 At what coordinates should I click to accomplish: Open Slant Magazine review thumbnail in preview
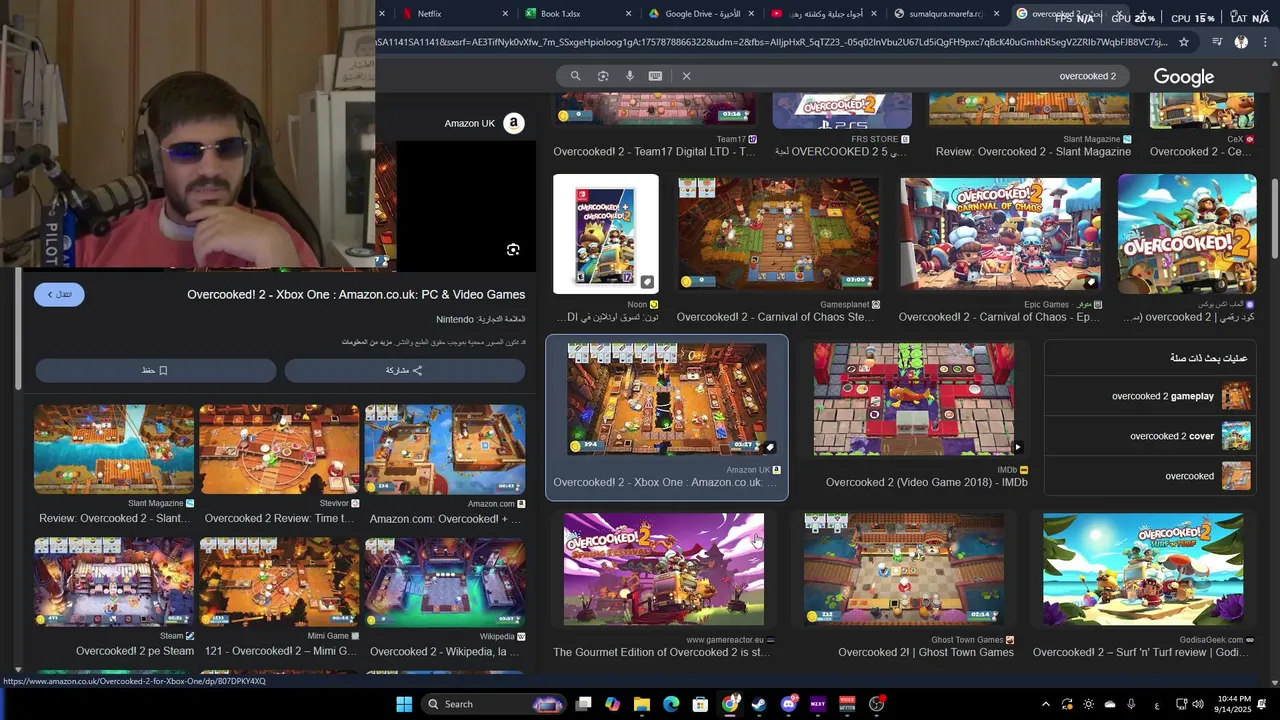[x=114, y=449]
